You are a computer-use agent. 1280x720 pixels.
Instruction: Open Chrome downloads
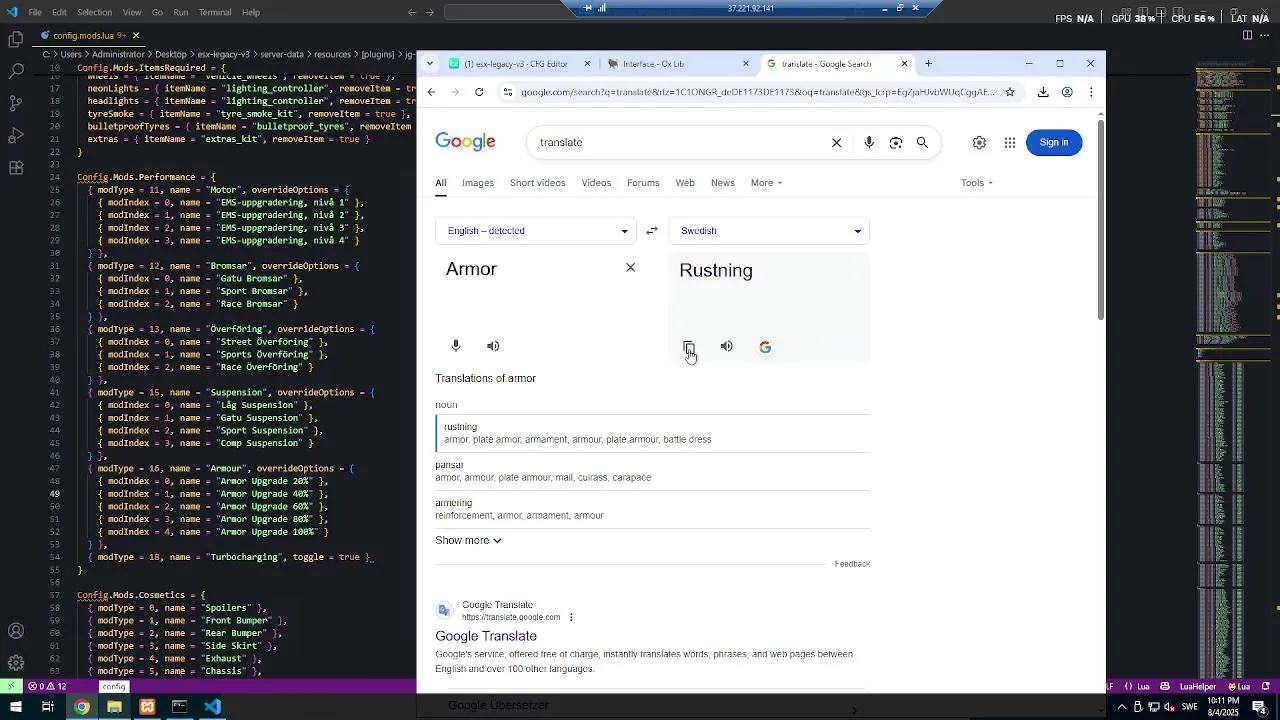click(1043, 92)
